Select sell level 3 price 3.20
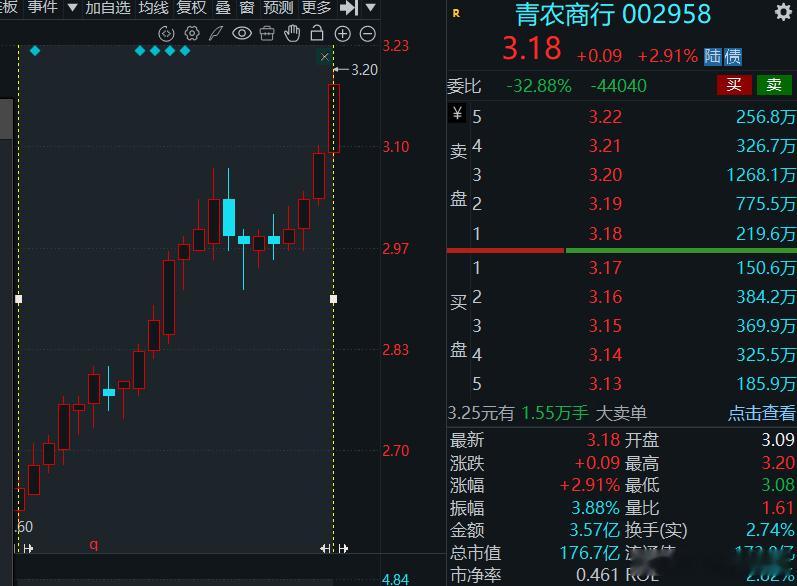Screen dimensions: 797x586 pos(605,175)
